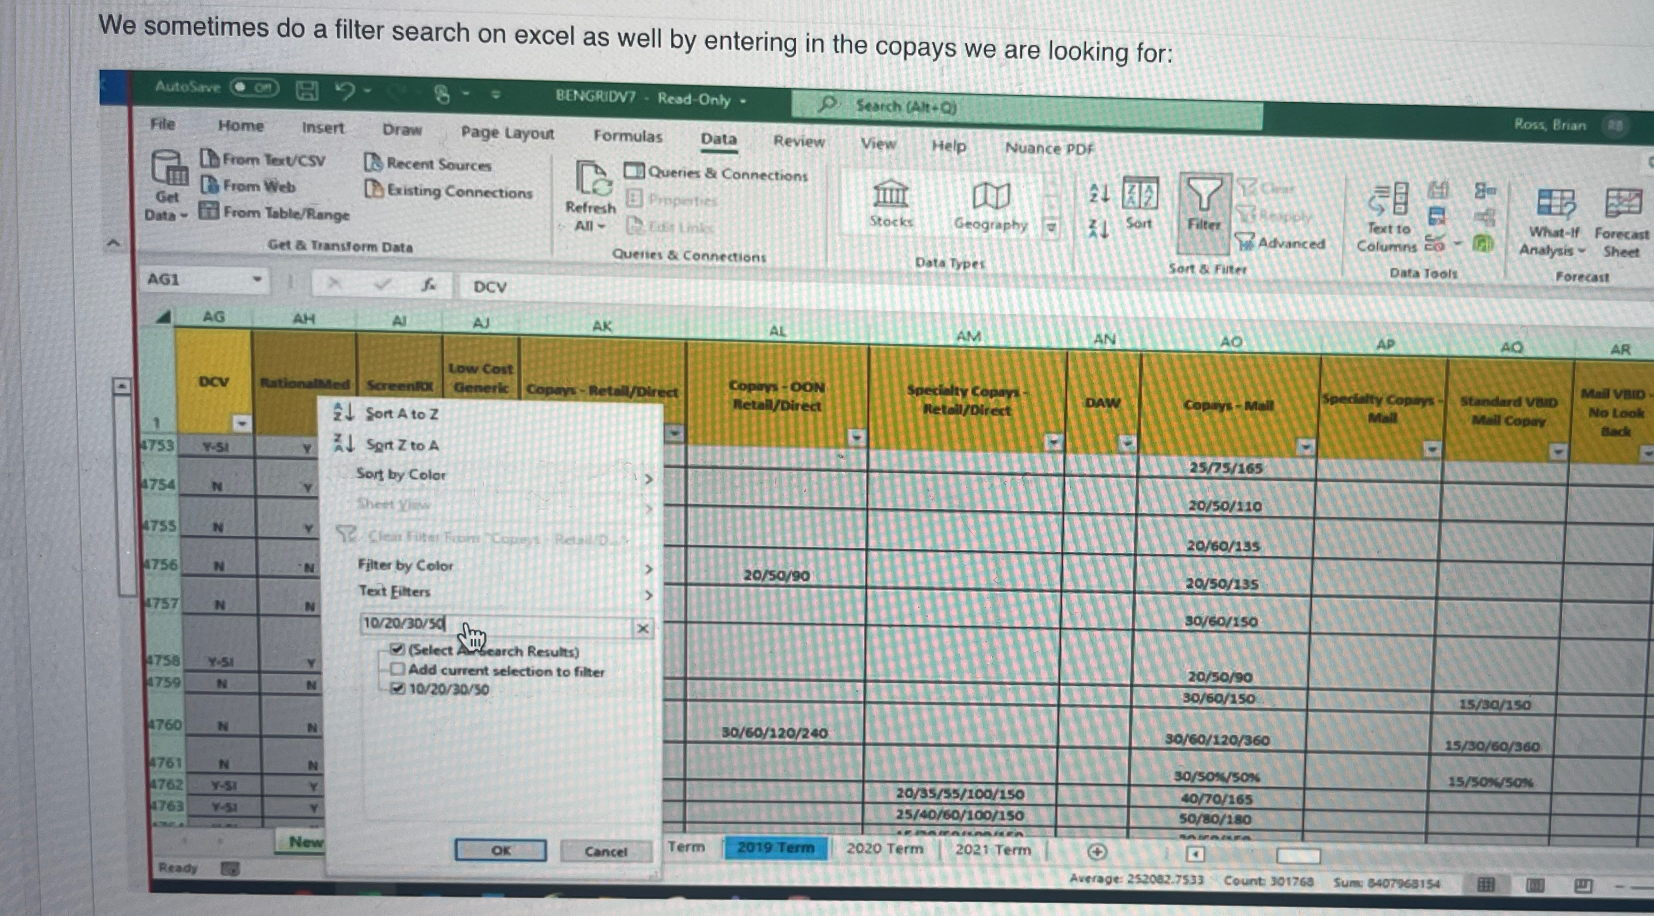Click the Save icon in title bar
The width and height of the screenshot is (1654, 916).
click(x=307, y=91)
